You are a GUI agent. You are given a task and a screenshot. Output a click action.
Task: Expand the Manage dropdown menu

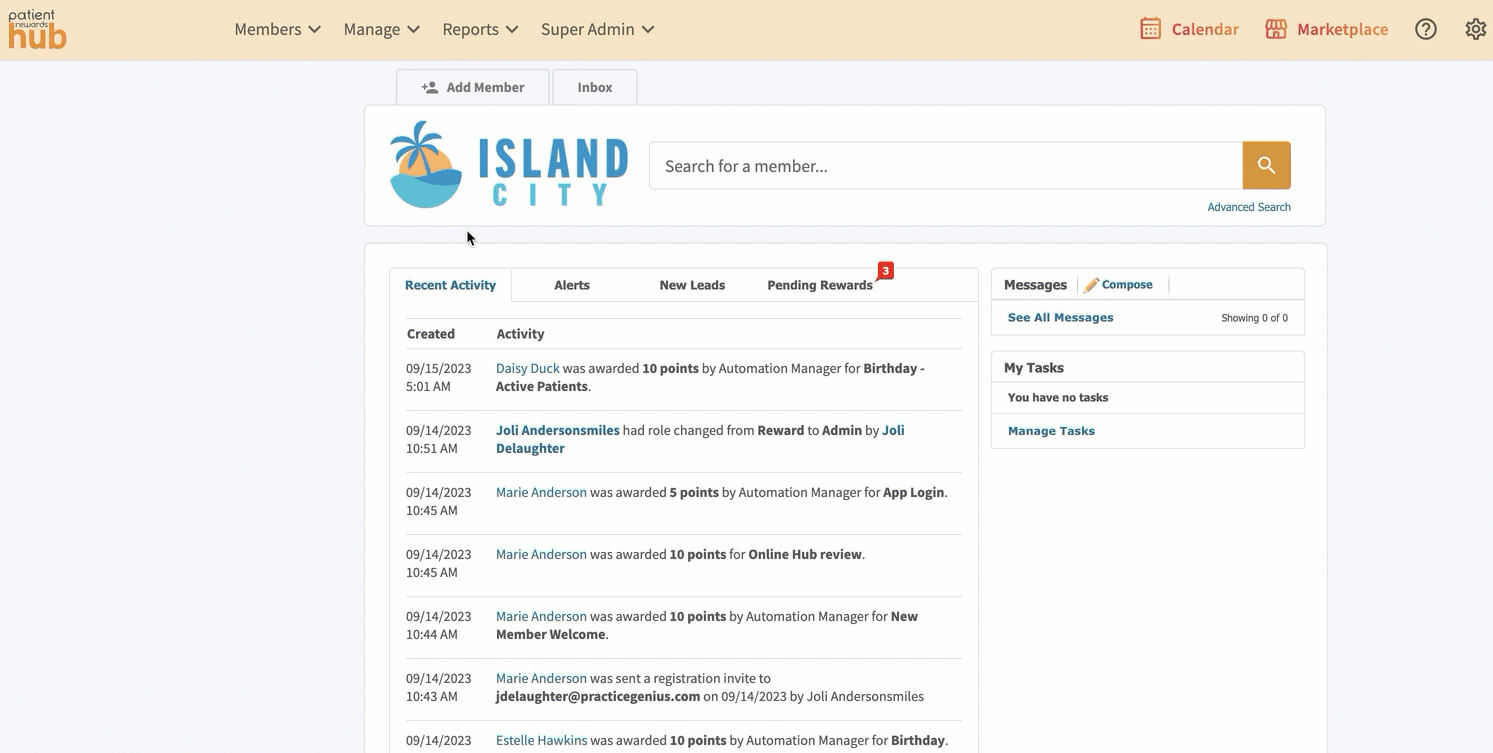(x=381, y=29)
